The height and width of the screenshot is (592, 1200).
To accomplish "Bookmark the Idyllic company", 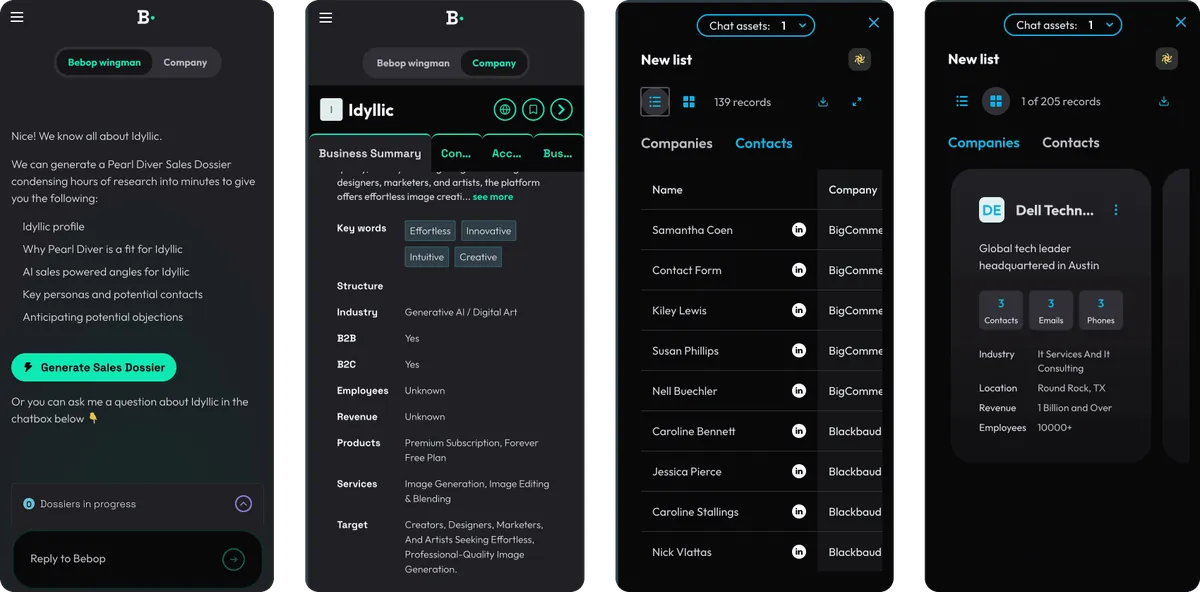I will coord(534,109).
